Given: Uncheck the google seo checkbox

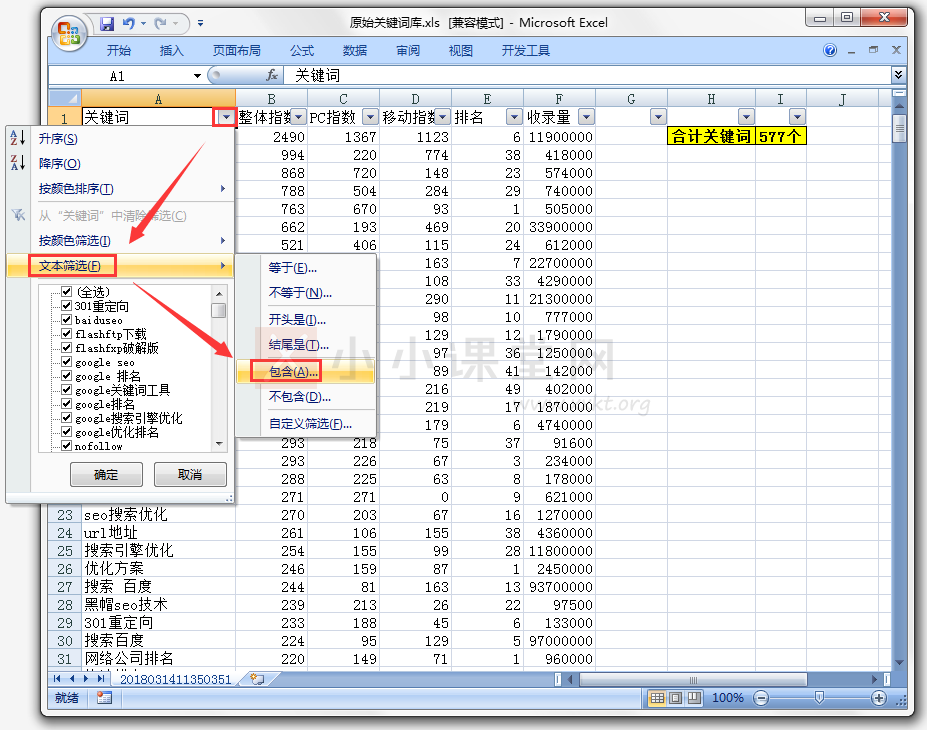Looking at the screenshot, I should pyautogui.click(x=67, y=362).
